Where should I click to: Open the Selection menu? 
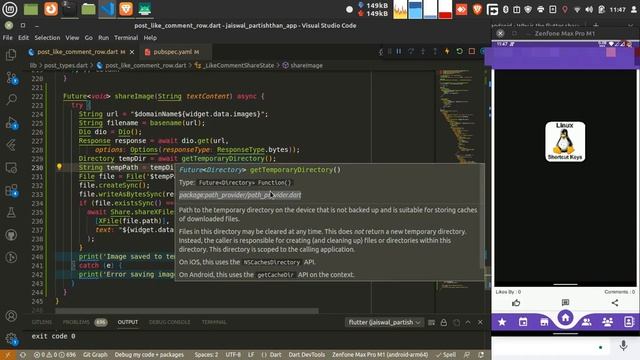47,38
